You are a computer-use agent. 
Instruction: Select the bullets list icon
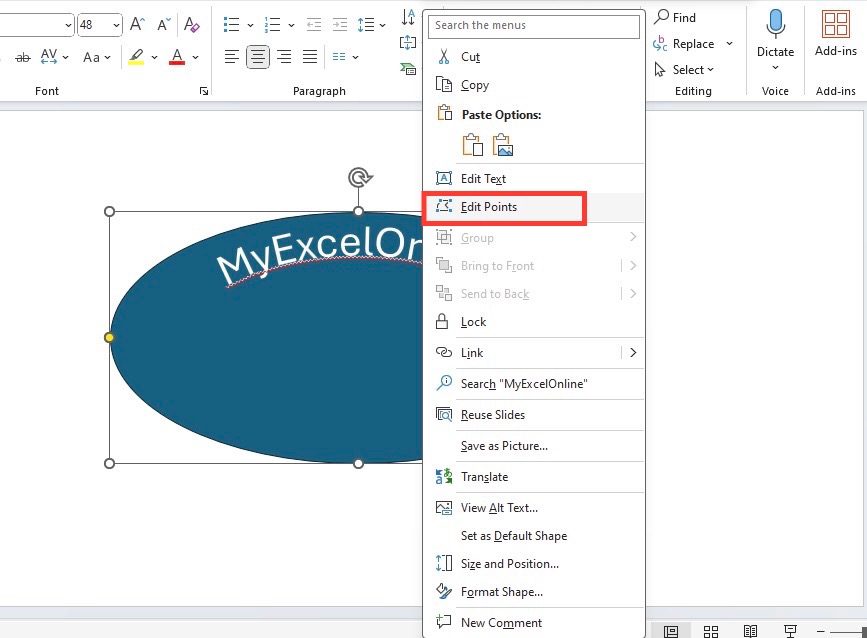tap(231, 25)
